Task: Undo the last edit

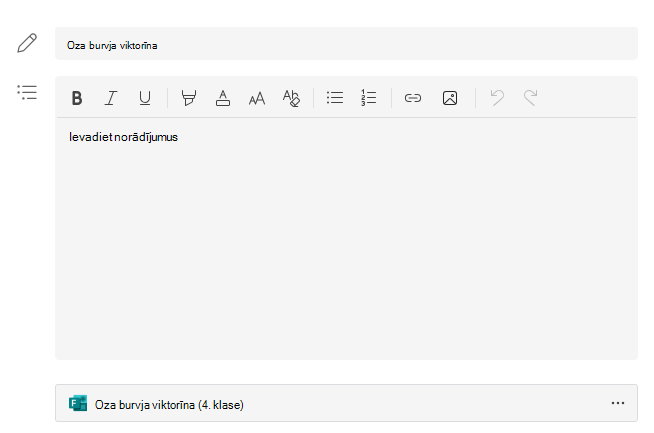Action: [497, 98]
